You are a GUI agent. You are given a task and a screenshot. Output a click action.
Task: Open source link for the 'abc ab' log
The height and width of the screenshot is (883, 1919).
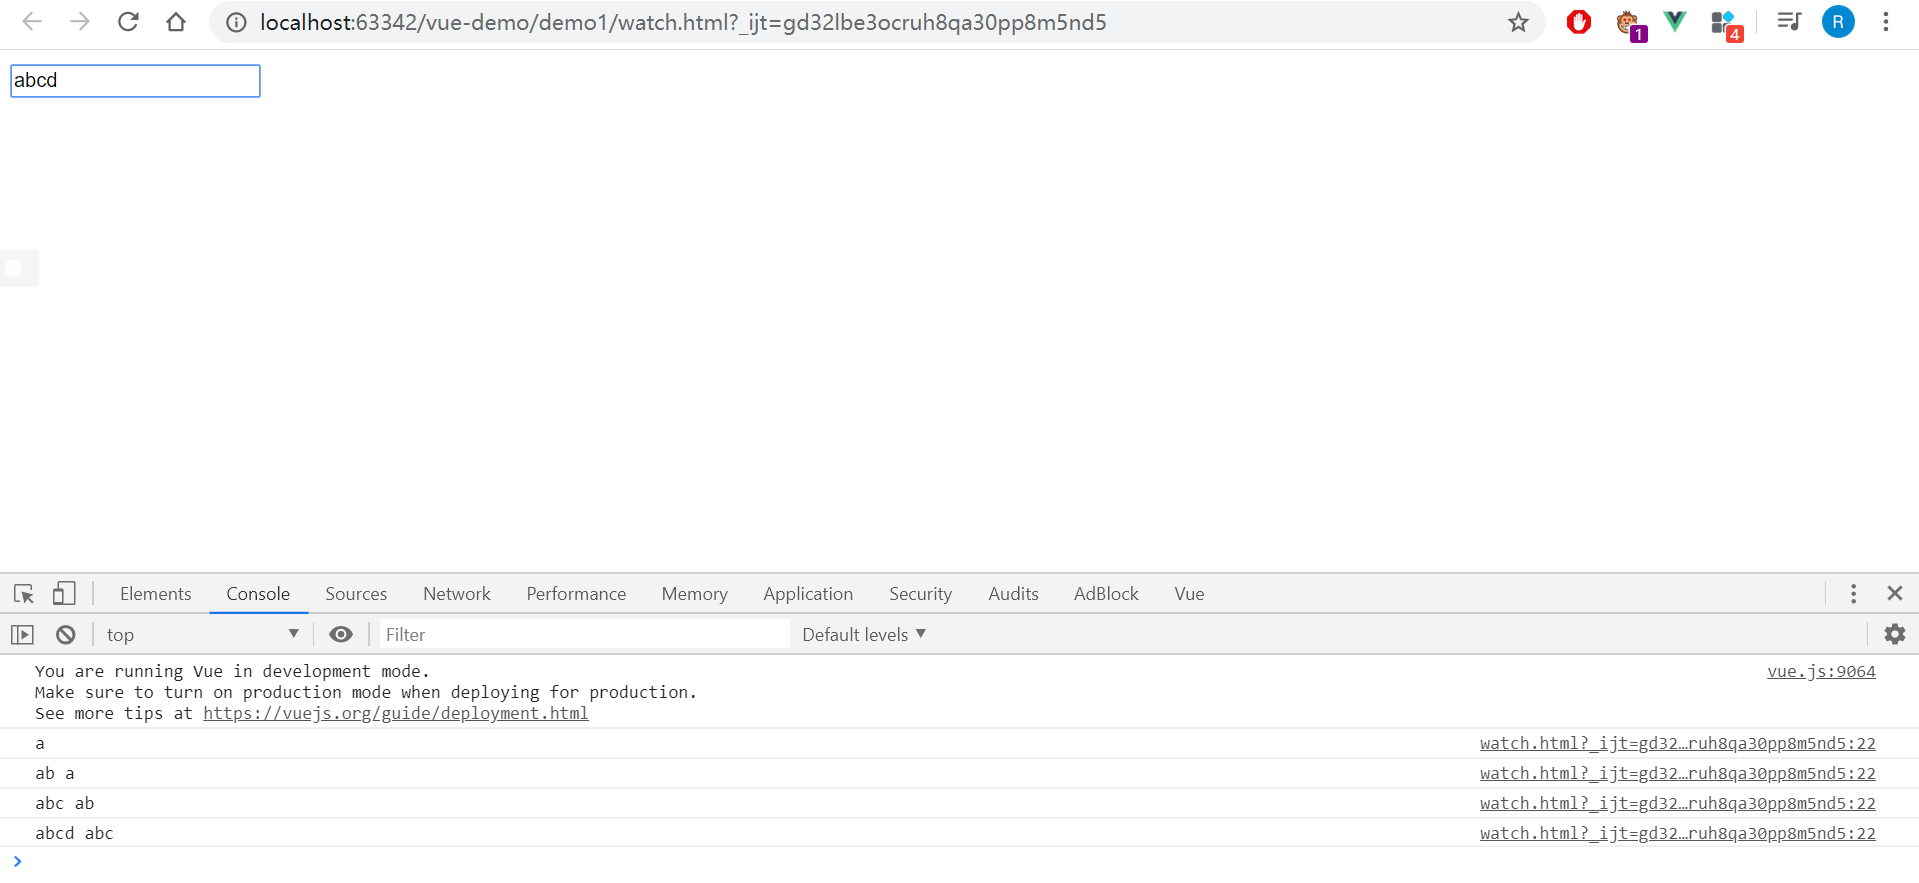1678,803
